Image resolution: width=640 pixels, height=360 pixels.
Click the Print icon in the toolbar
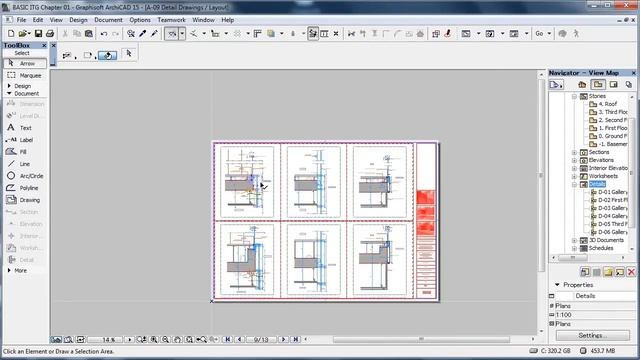click(50, 33)
